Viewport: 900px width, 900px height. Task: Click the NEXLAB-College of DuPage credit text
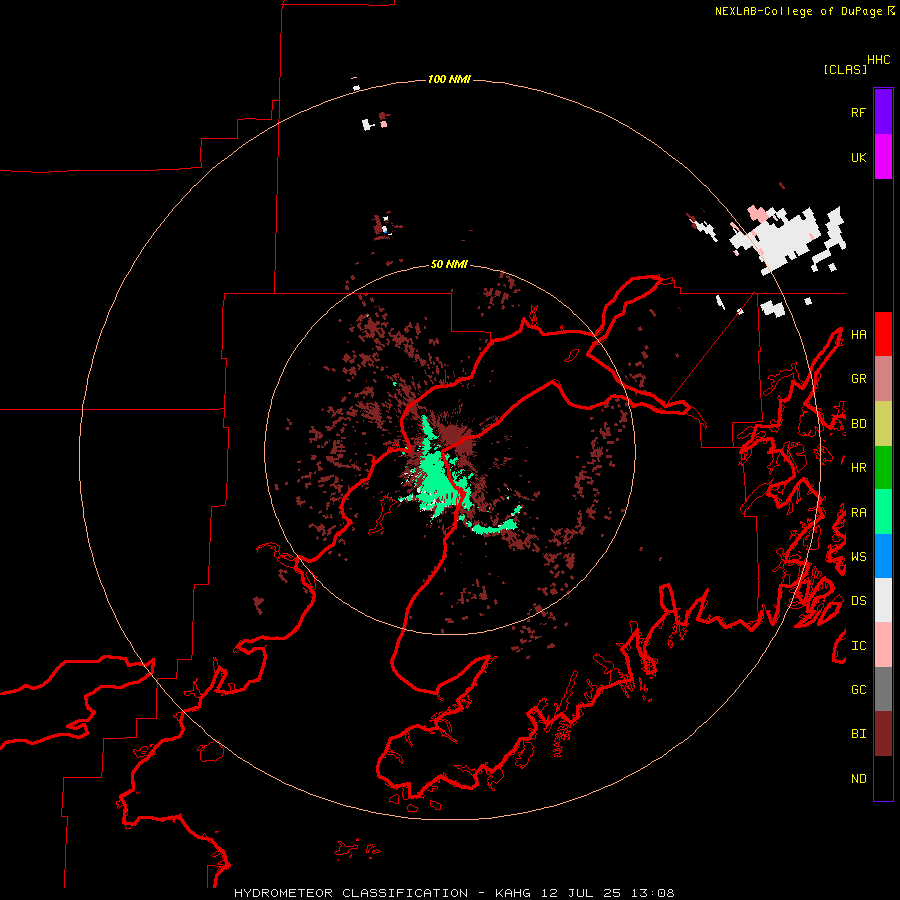point(798,11)
